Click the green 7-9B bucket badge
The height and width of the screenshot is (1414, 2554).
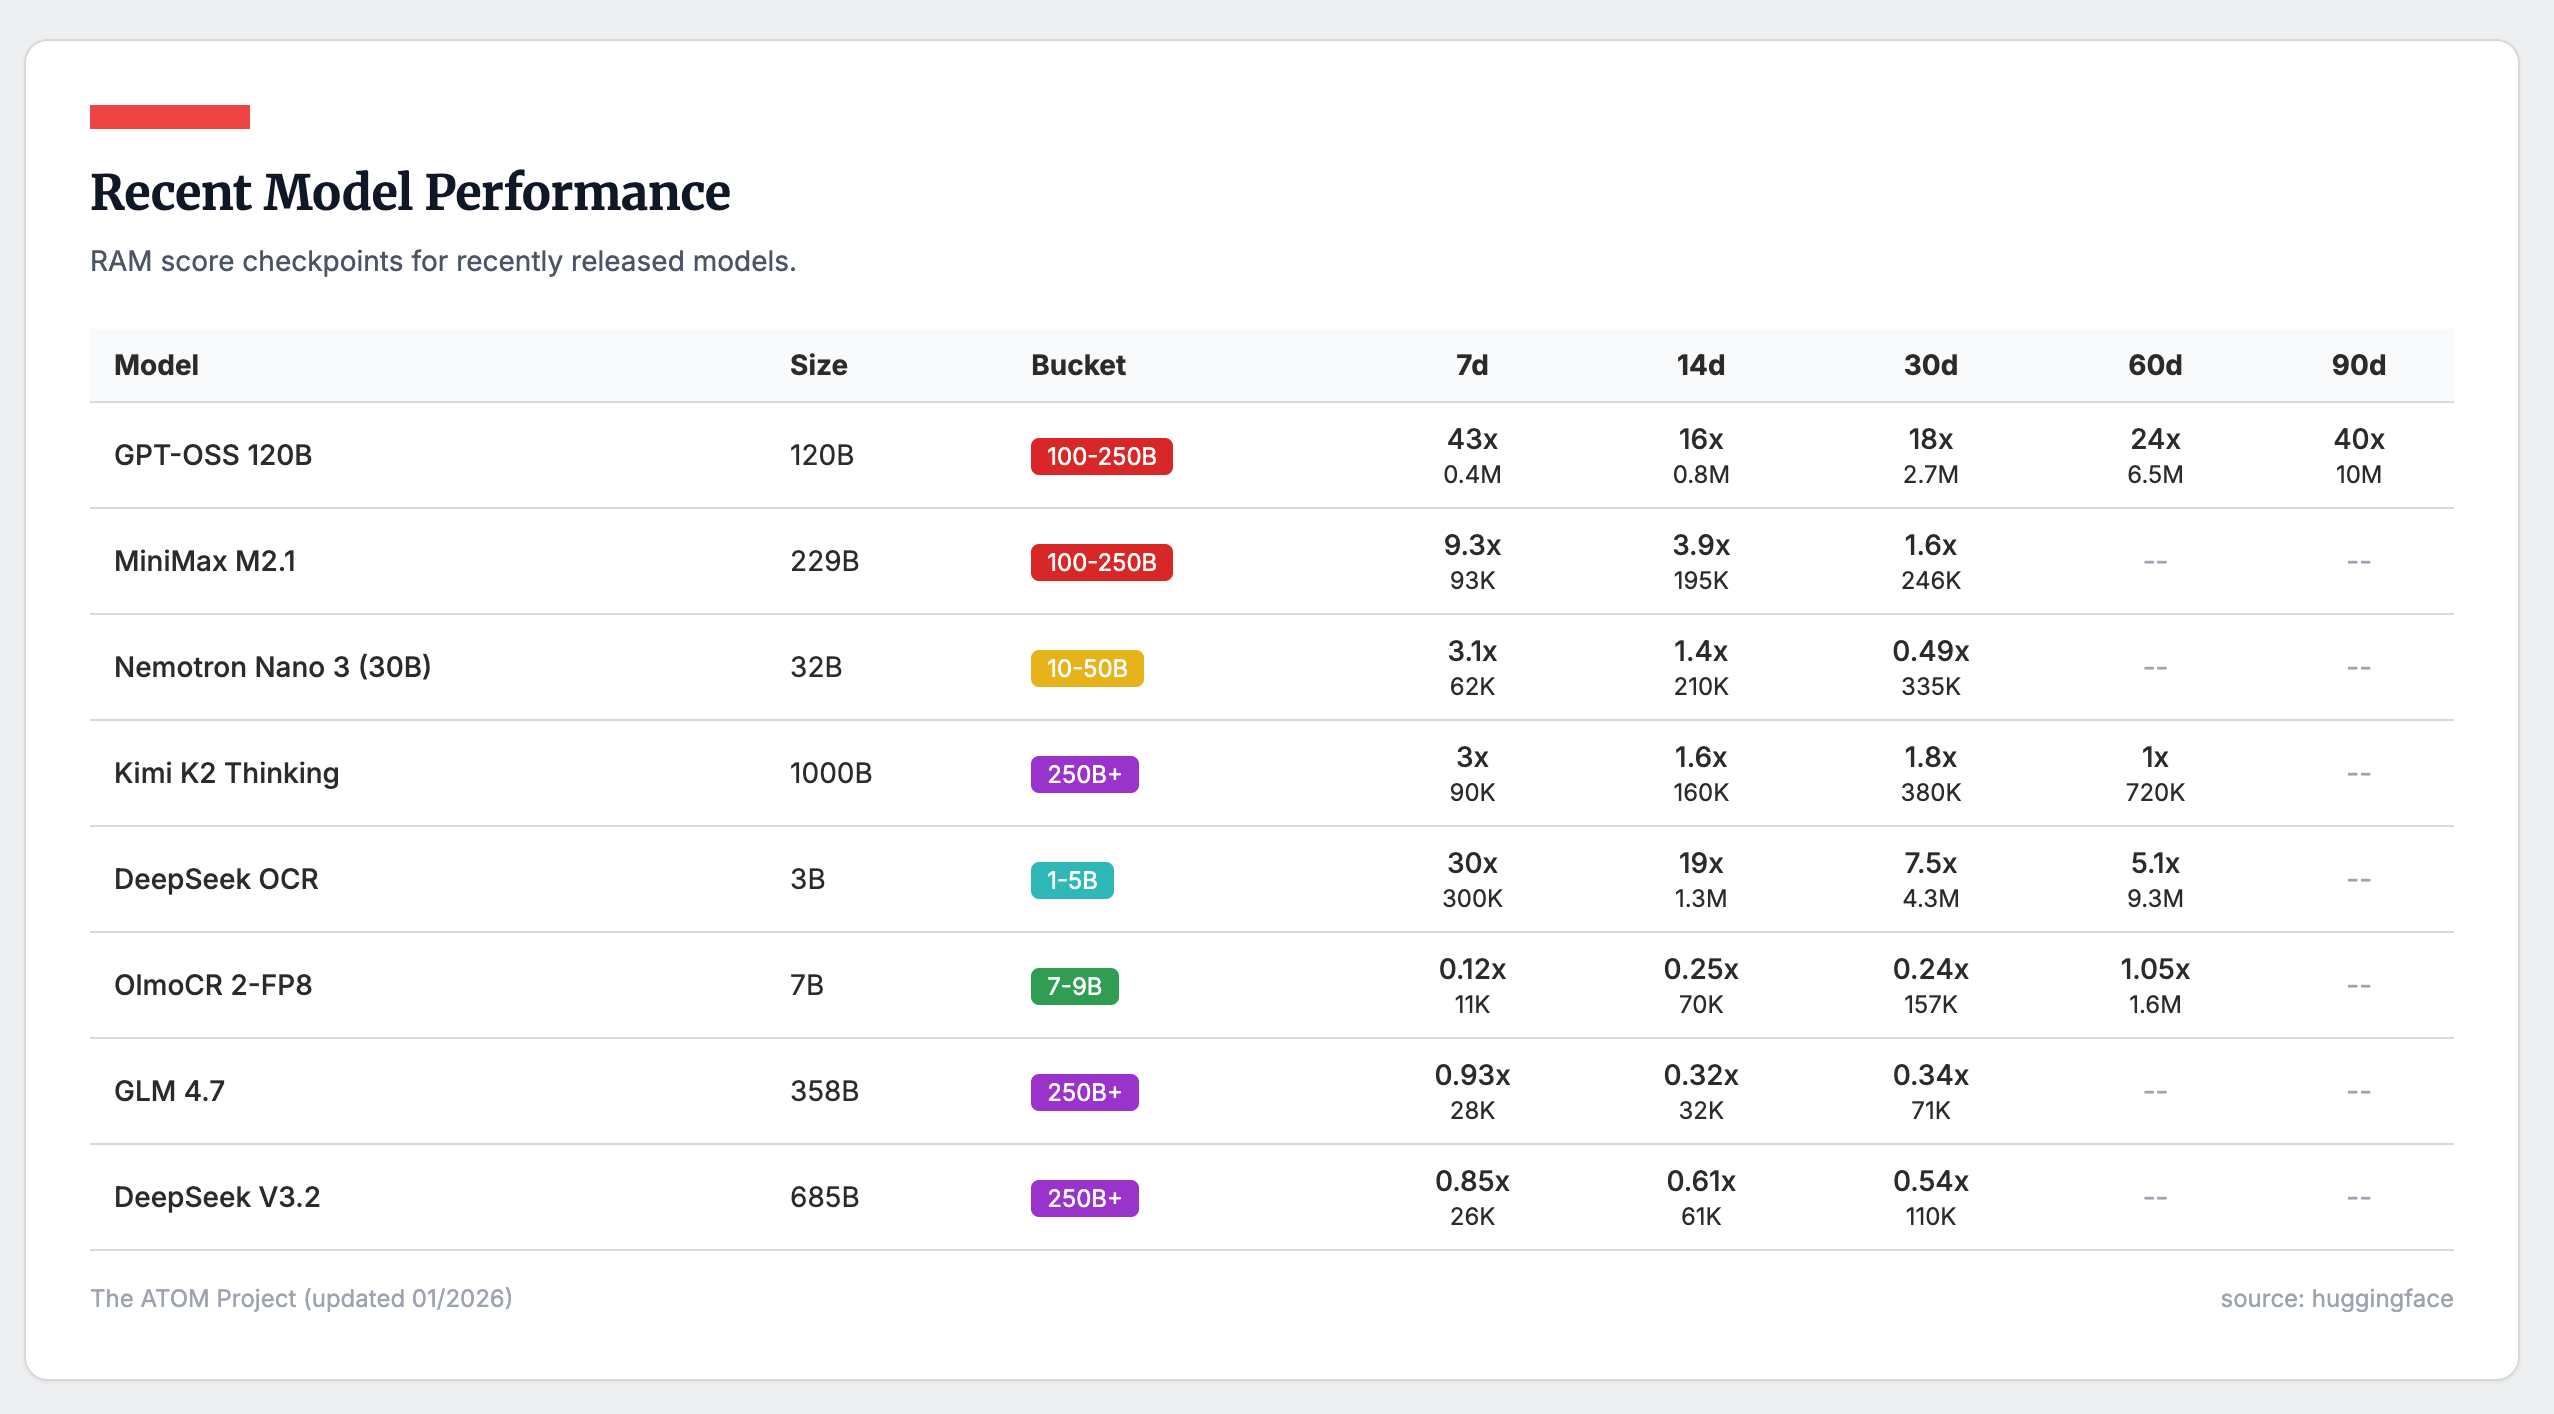coord(1074,986)
